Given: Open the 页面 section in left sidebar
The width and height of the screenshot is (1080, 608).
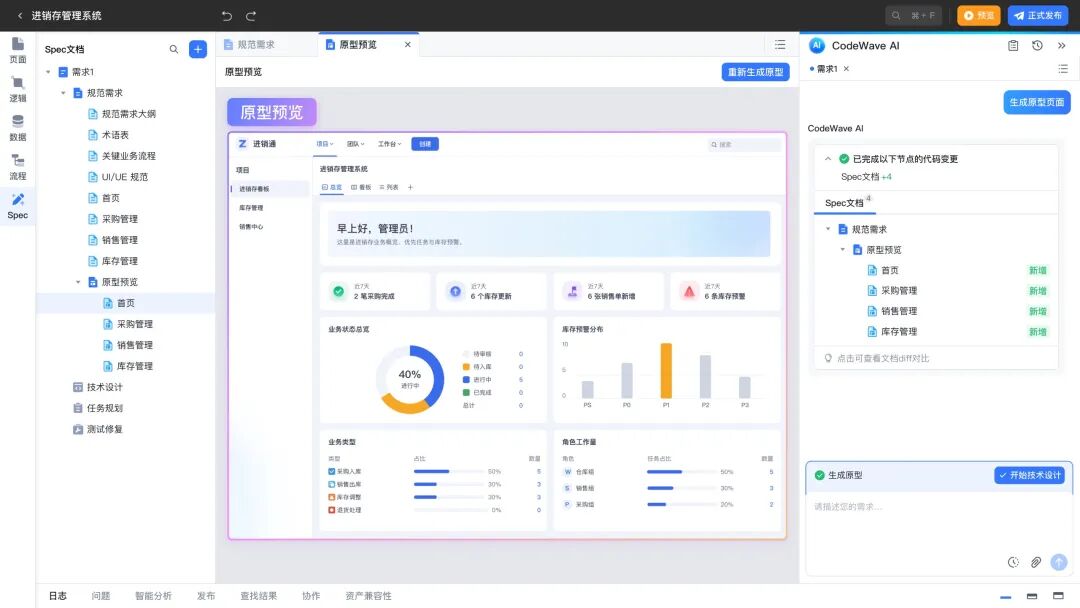Looking at the screenshot, I should click(x=17, y=50).
